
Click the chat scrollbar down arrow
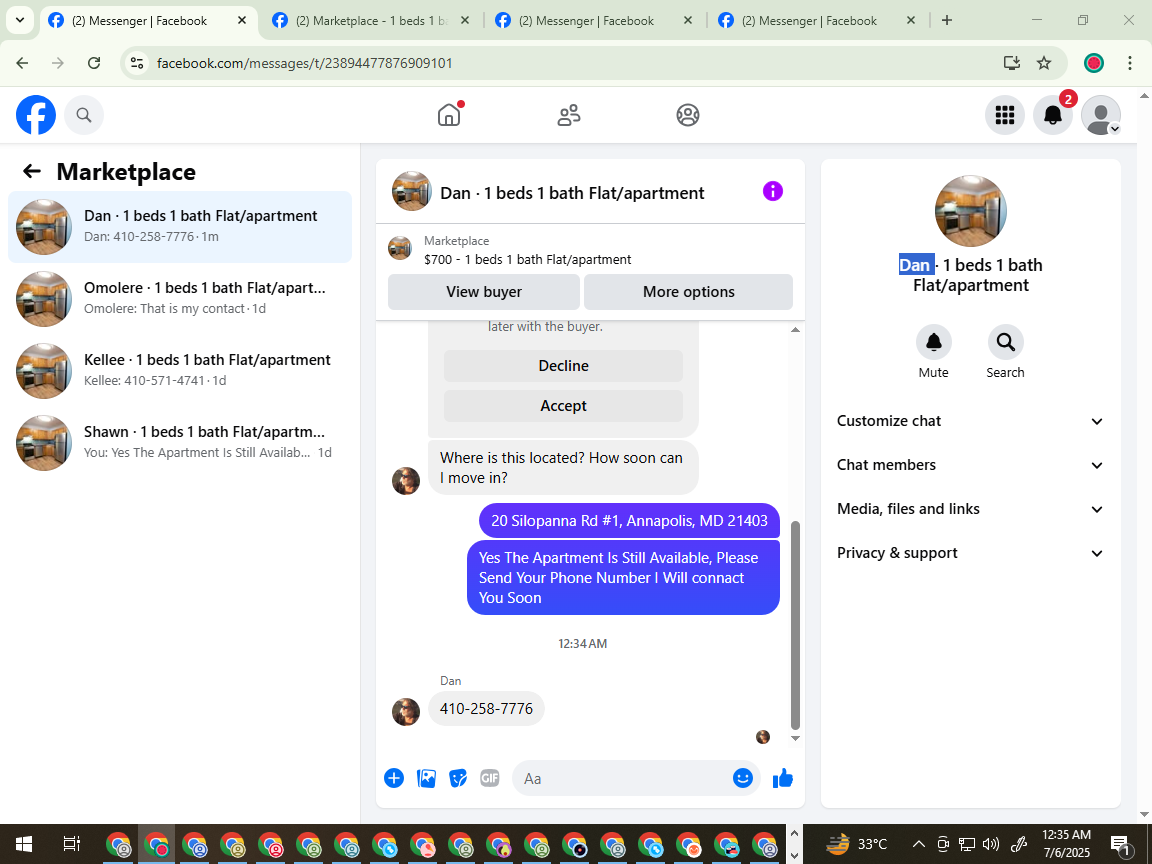click(795, 738)
